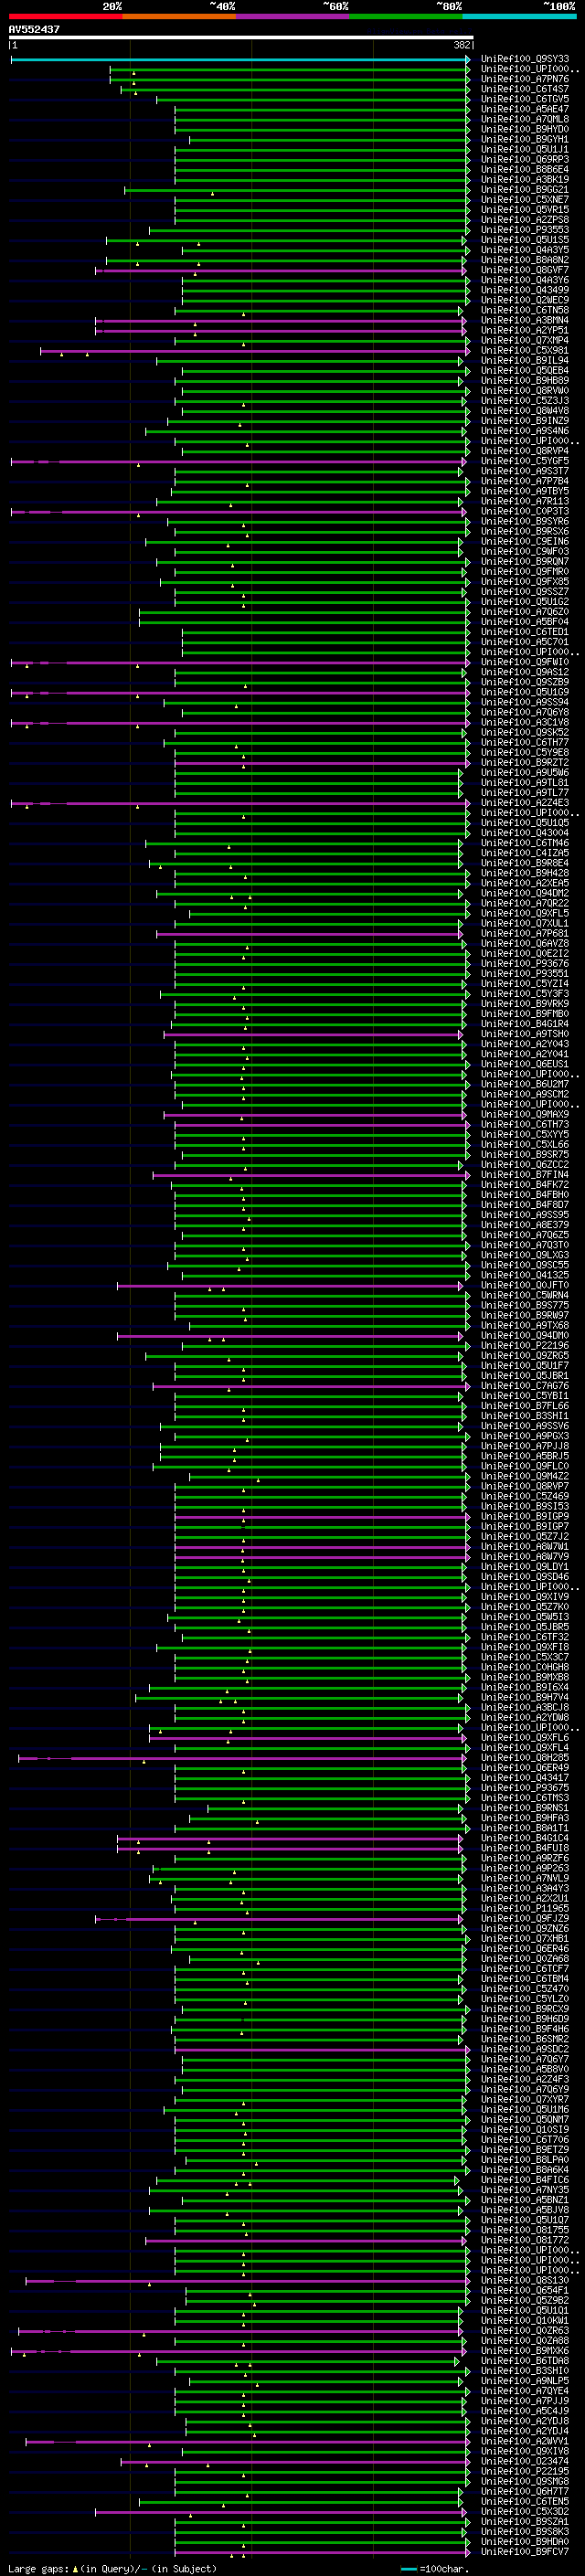Open hit UniRef100_A3BK19
This screenshot has width=585, height=2576.
525,180
